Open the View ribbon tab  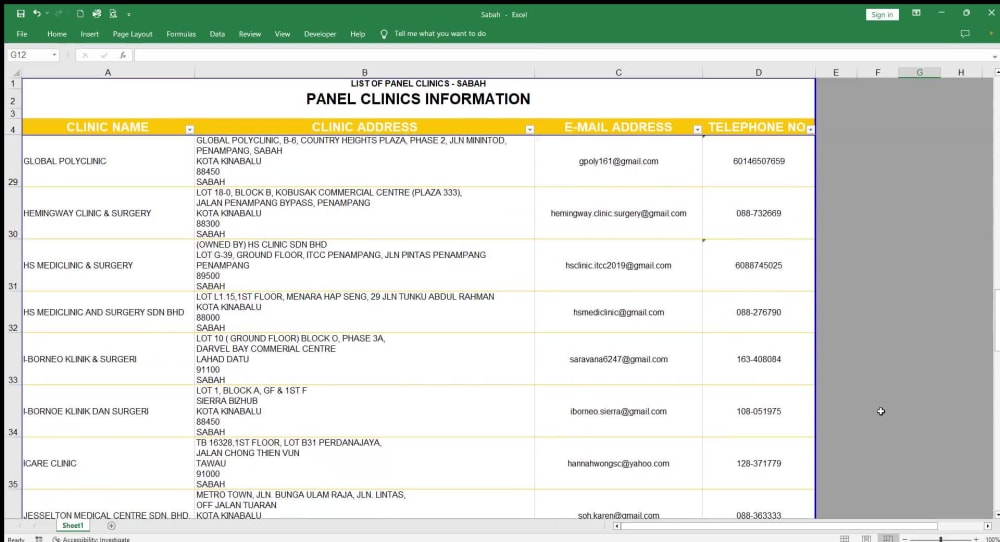[282, 34]
